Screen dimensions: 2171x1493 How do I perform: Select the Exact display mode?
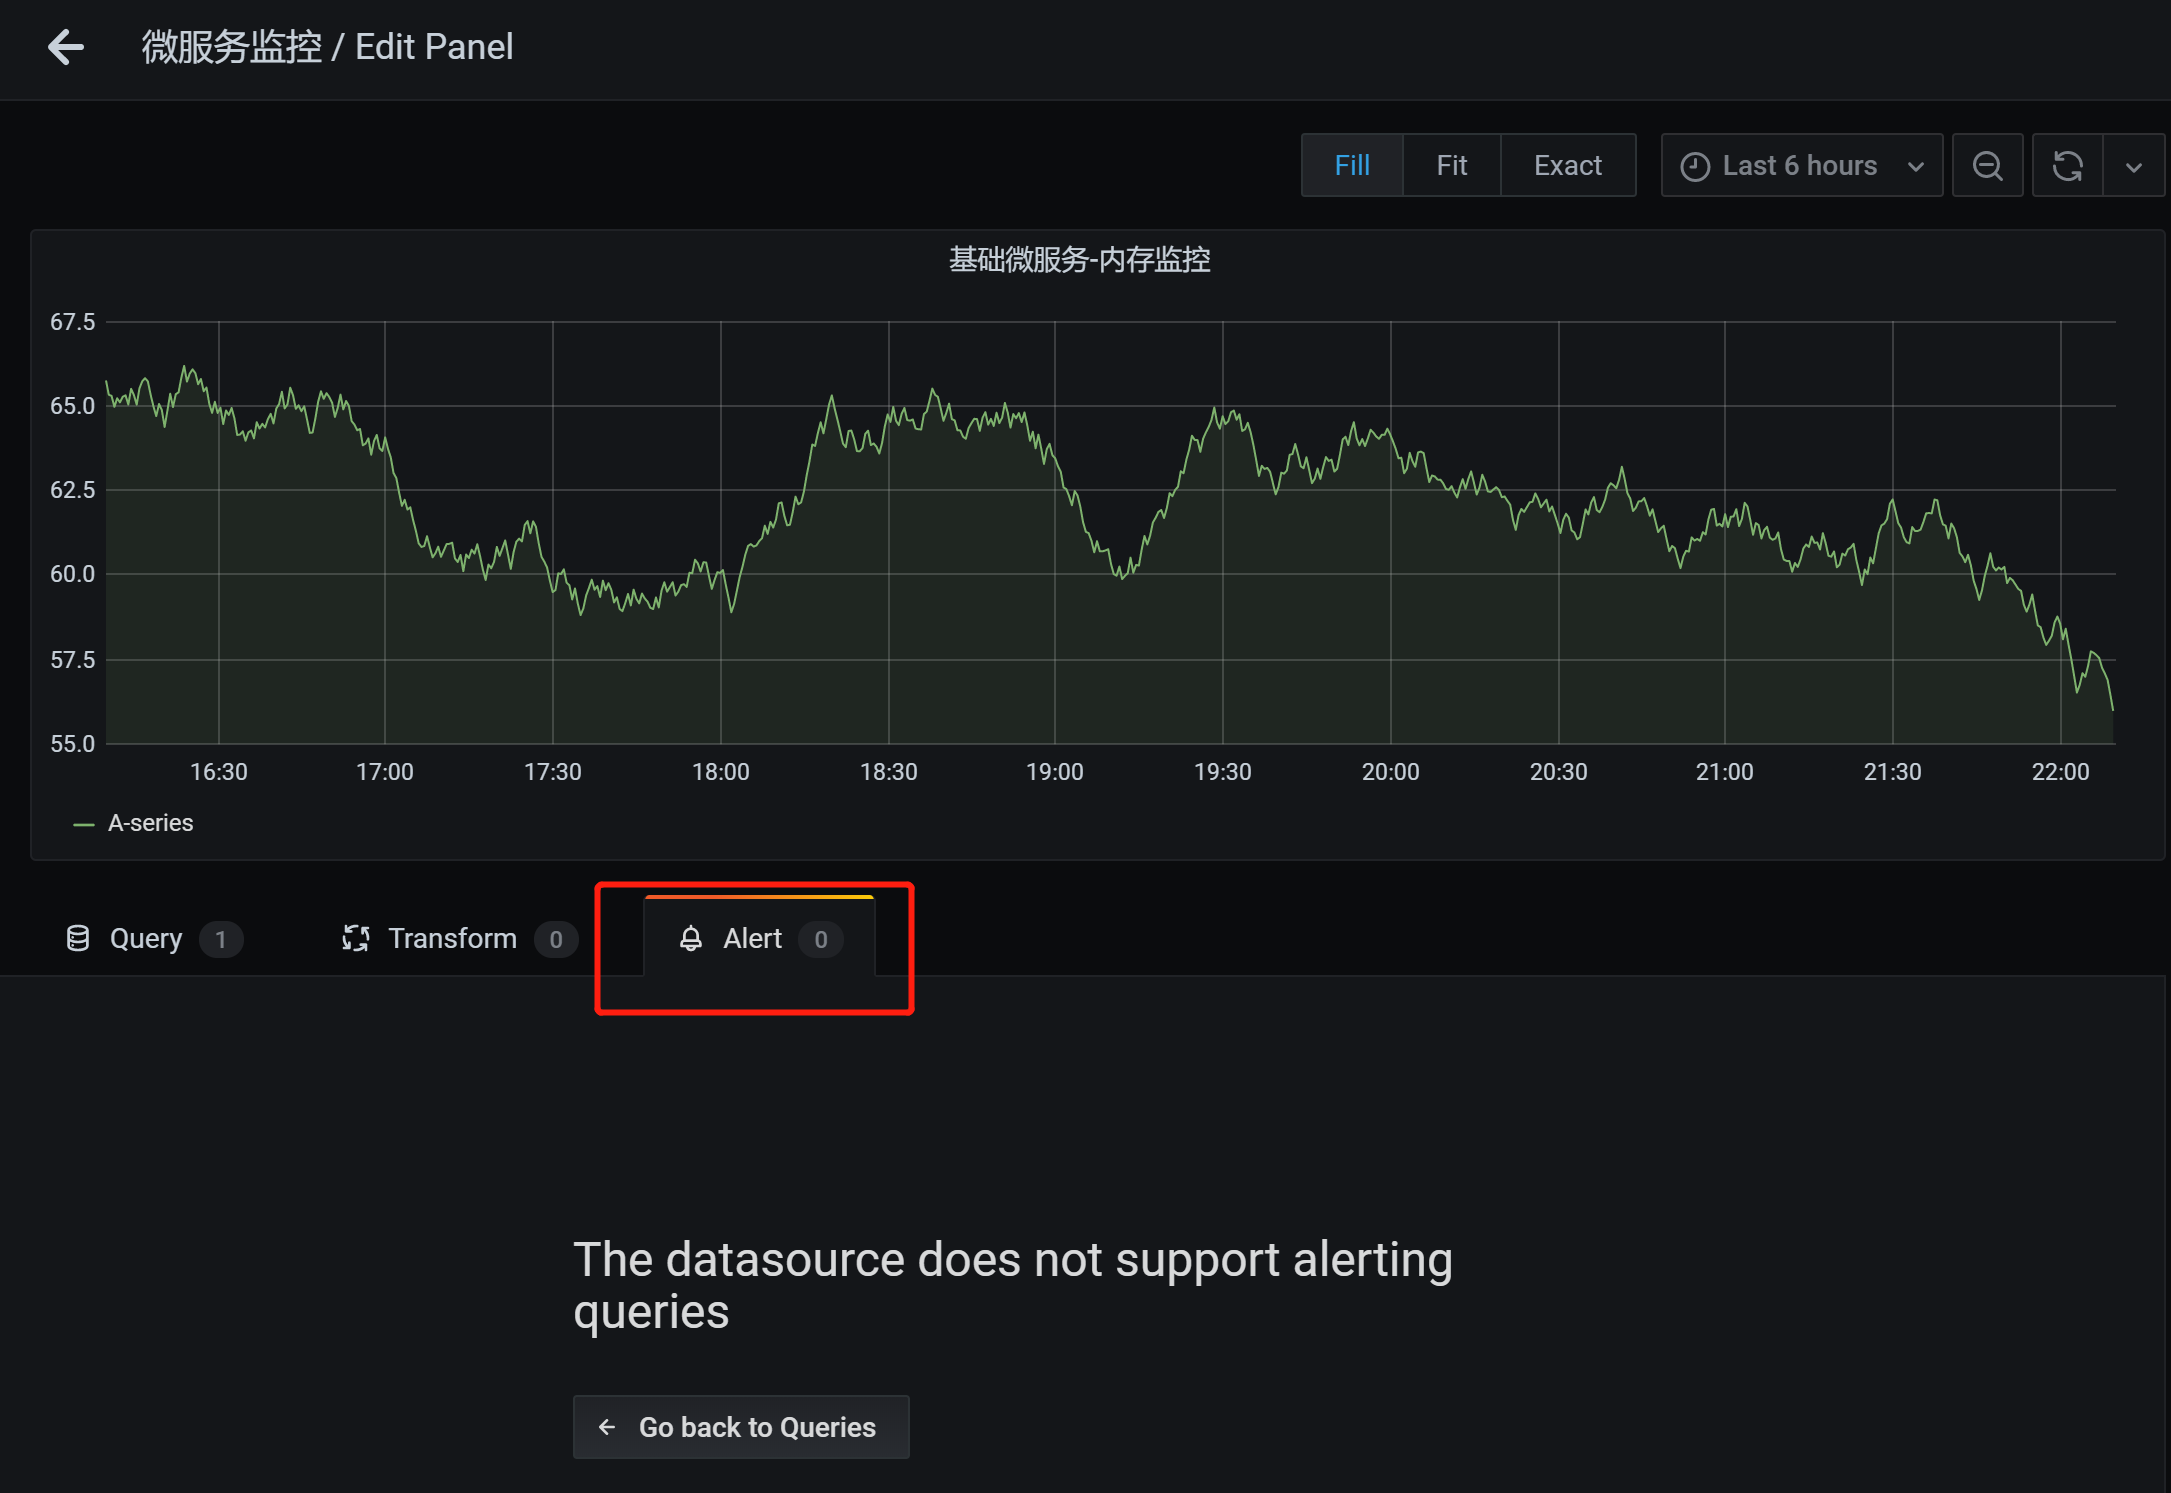pos(1568,166)
